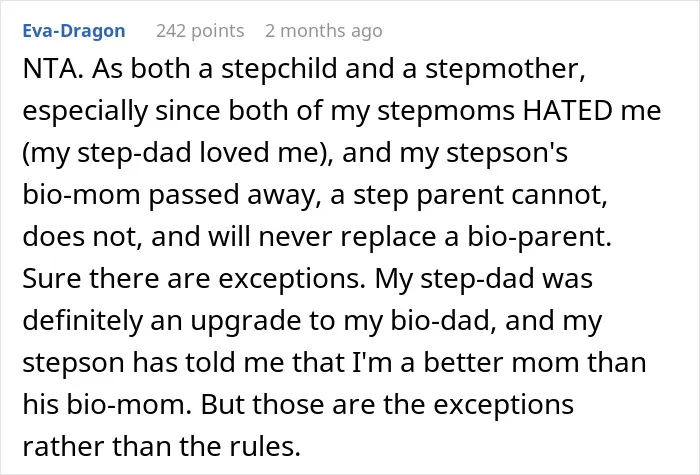The image size is (700, 475).
Task: Open the Eva-Dragon user profile link
Action: [74, 31]
